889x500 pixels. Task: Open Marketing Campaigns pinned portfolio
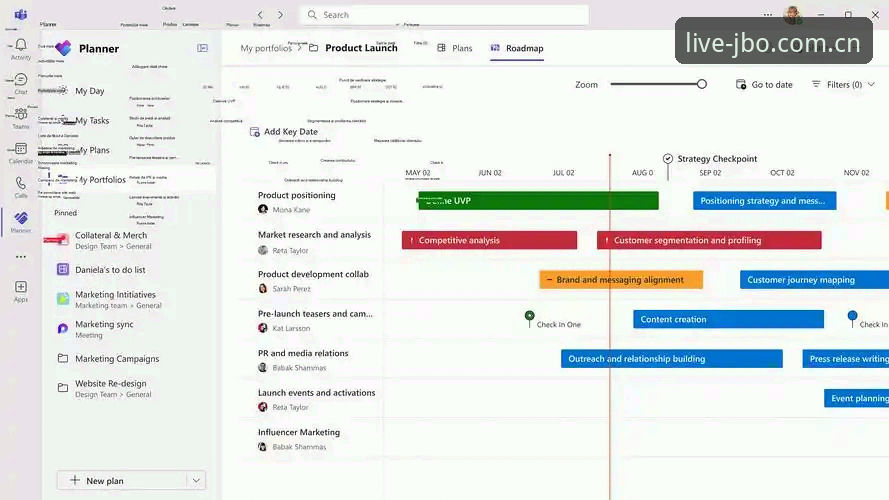click(117, 358)
